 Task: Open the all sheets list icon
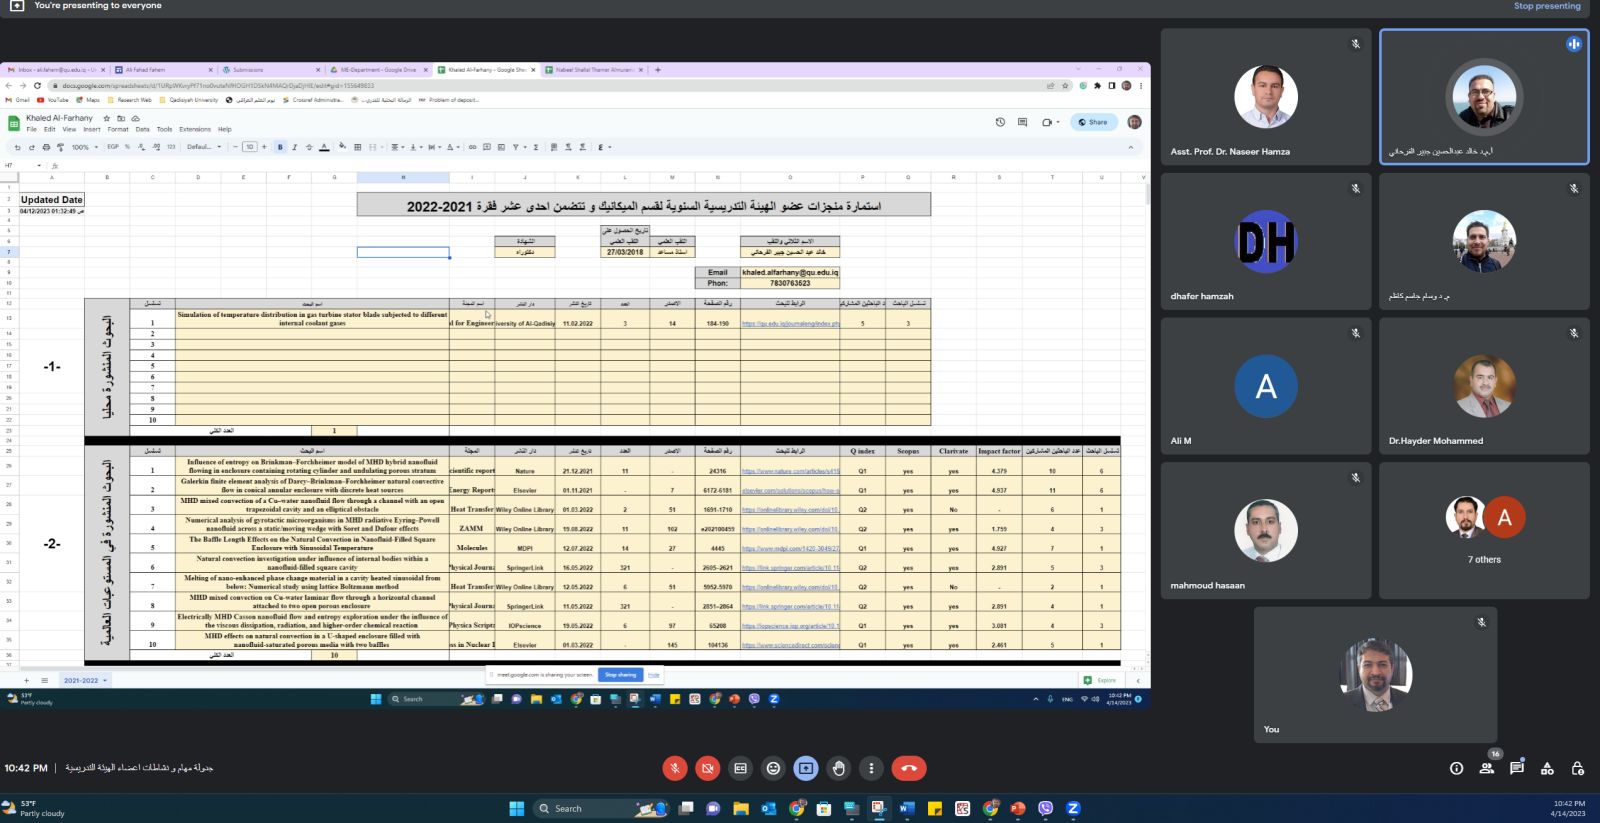click(44, 680)
